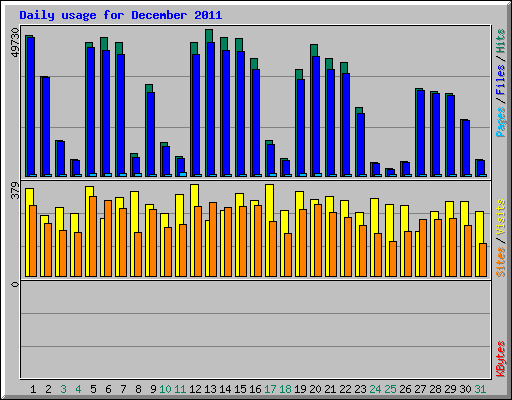Click the 'Pages' legend label
This screenshot has width=512, height=400.
coord(501,122)
